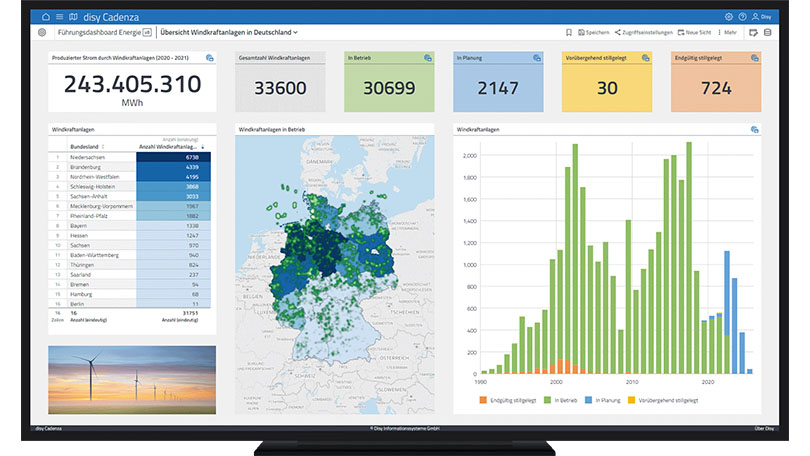The image size is (810, 456).
Task: Toggle In Betrieb legend swatch
Action: coord(548,400)
